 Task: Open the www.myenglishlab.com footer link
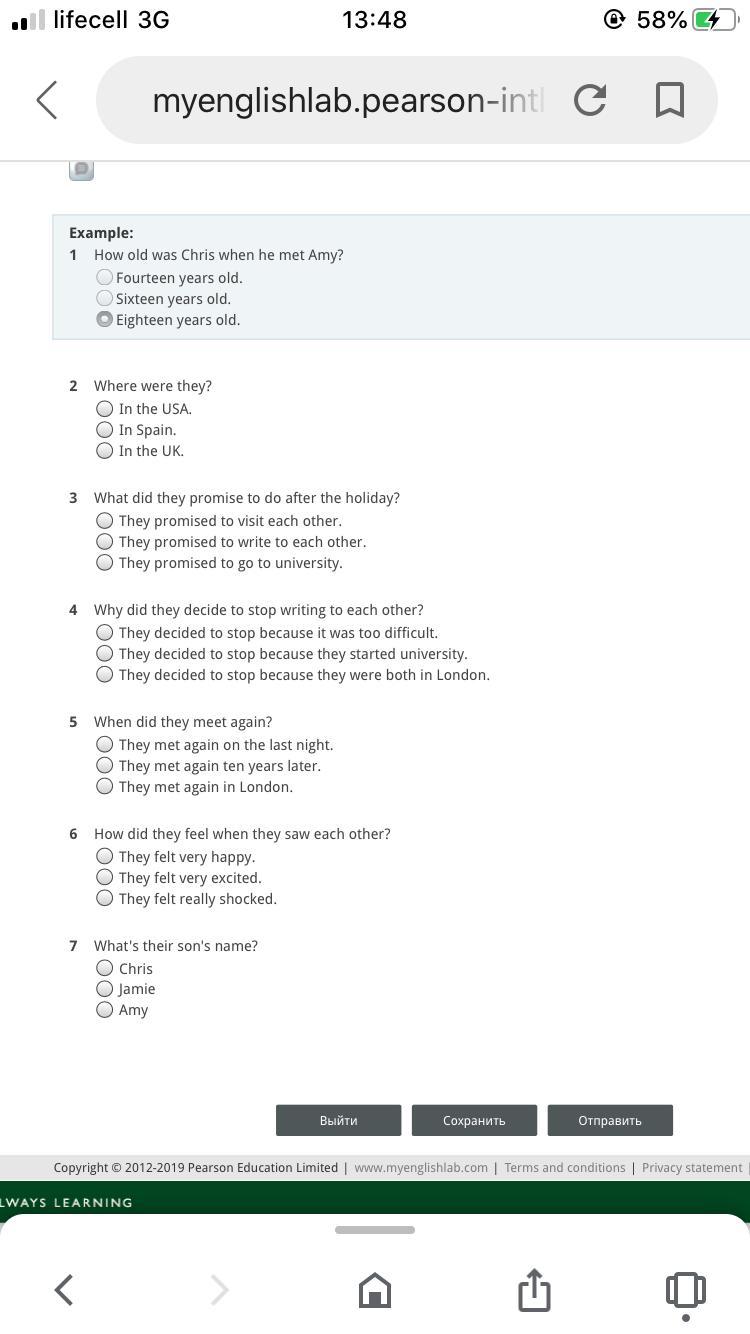pyautogui.click(x=421, y=1167)
